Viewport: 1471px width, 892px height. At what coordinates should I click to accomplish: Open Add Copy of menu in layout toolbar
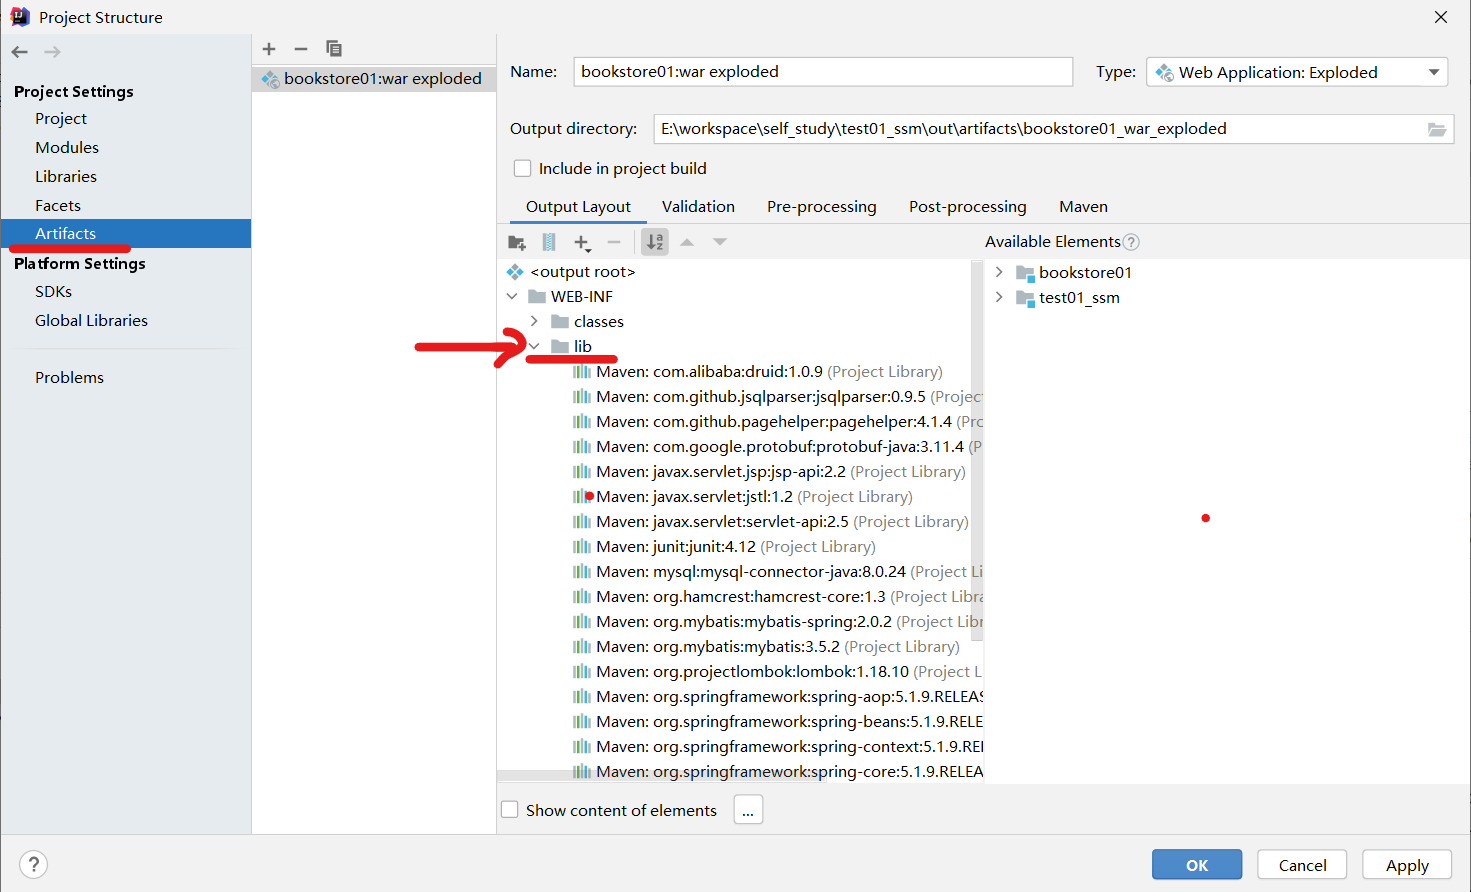click(582, 242)
